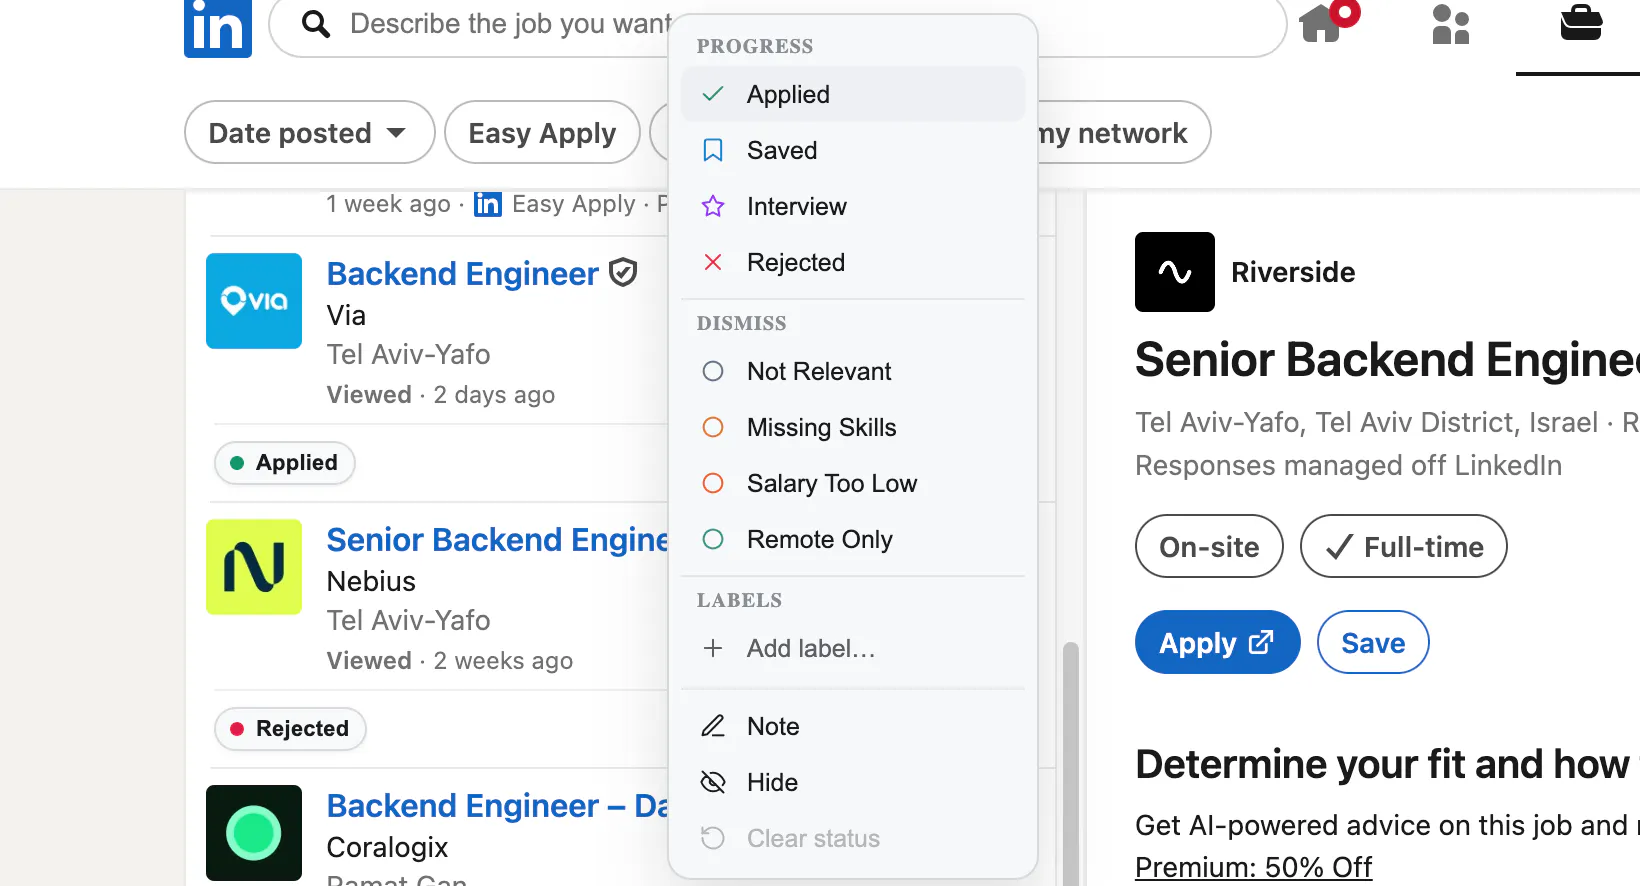The width and height of the screenshot is (1640, 886).
Task: Choose Hide menu entry
Action: (x=853, y=782)
